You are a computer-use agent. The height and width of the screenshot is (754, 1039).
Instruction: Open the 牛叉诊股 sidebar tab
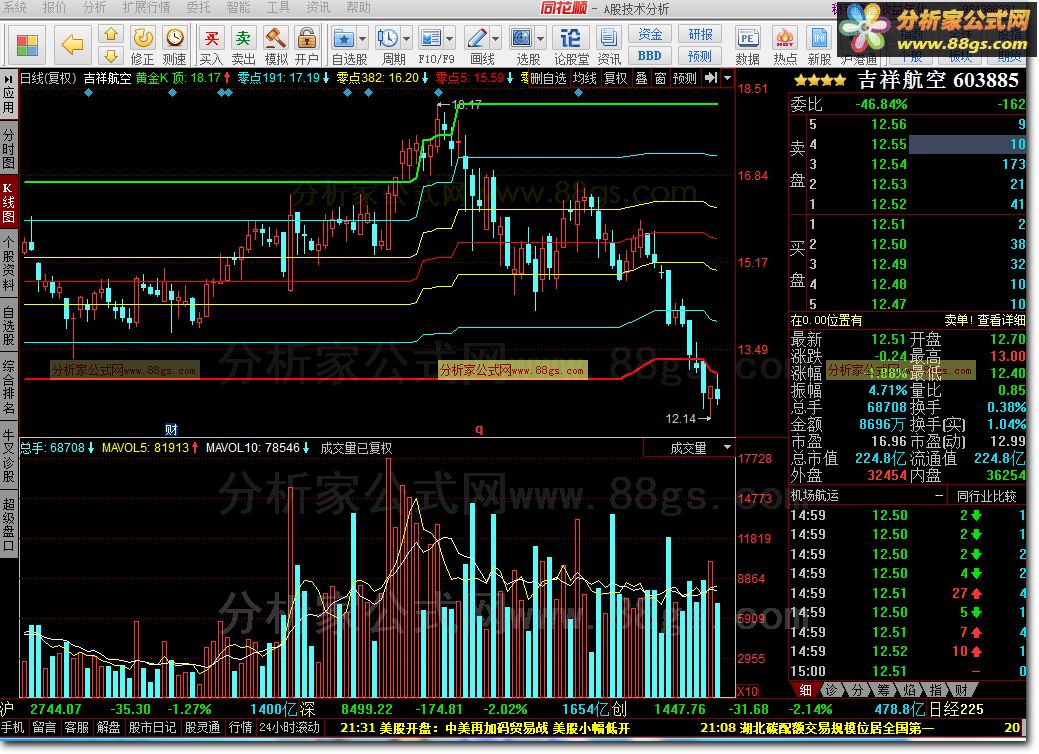pyautogui.click(x=9, y=455)
